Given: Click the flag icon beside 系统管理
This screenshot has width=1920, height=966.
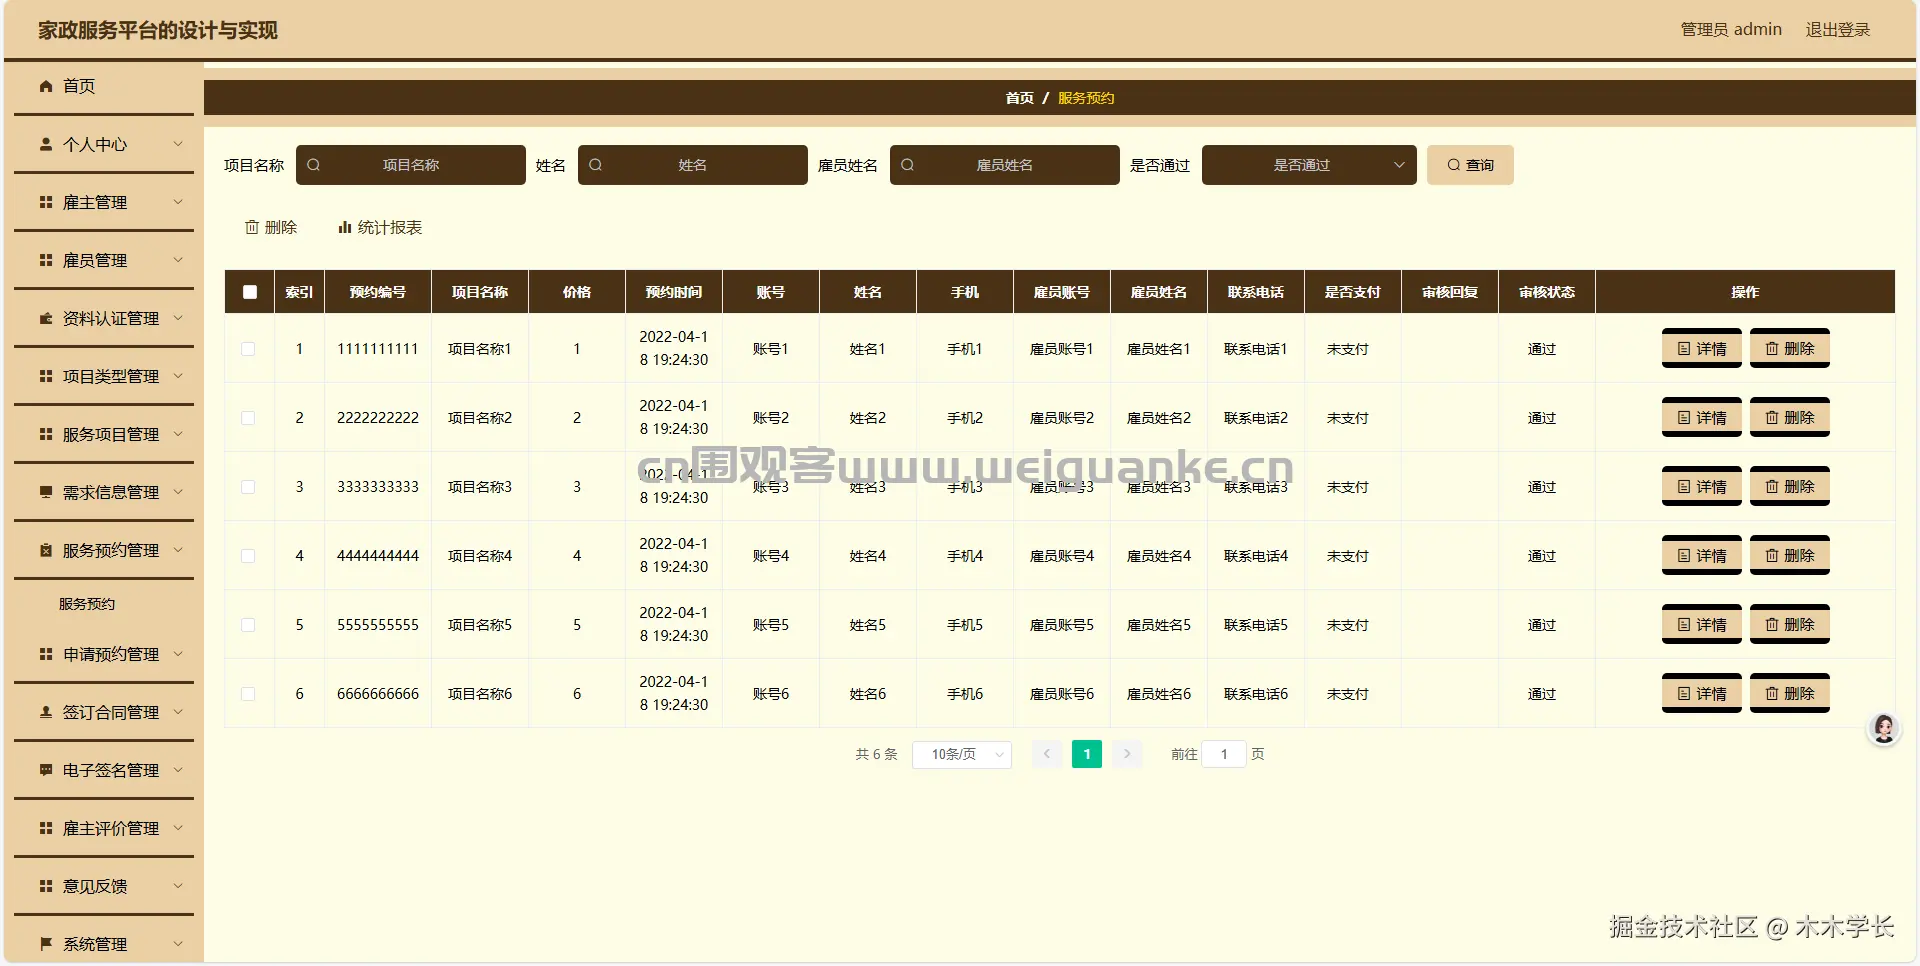Looking at the screenshot, I should point(46,944).
